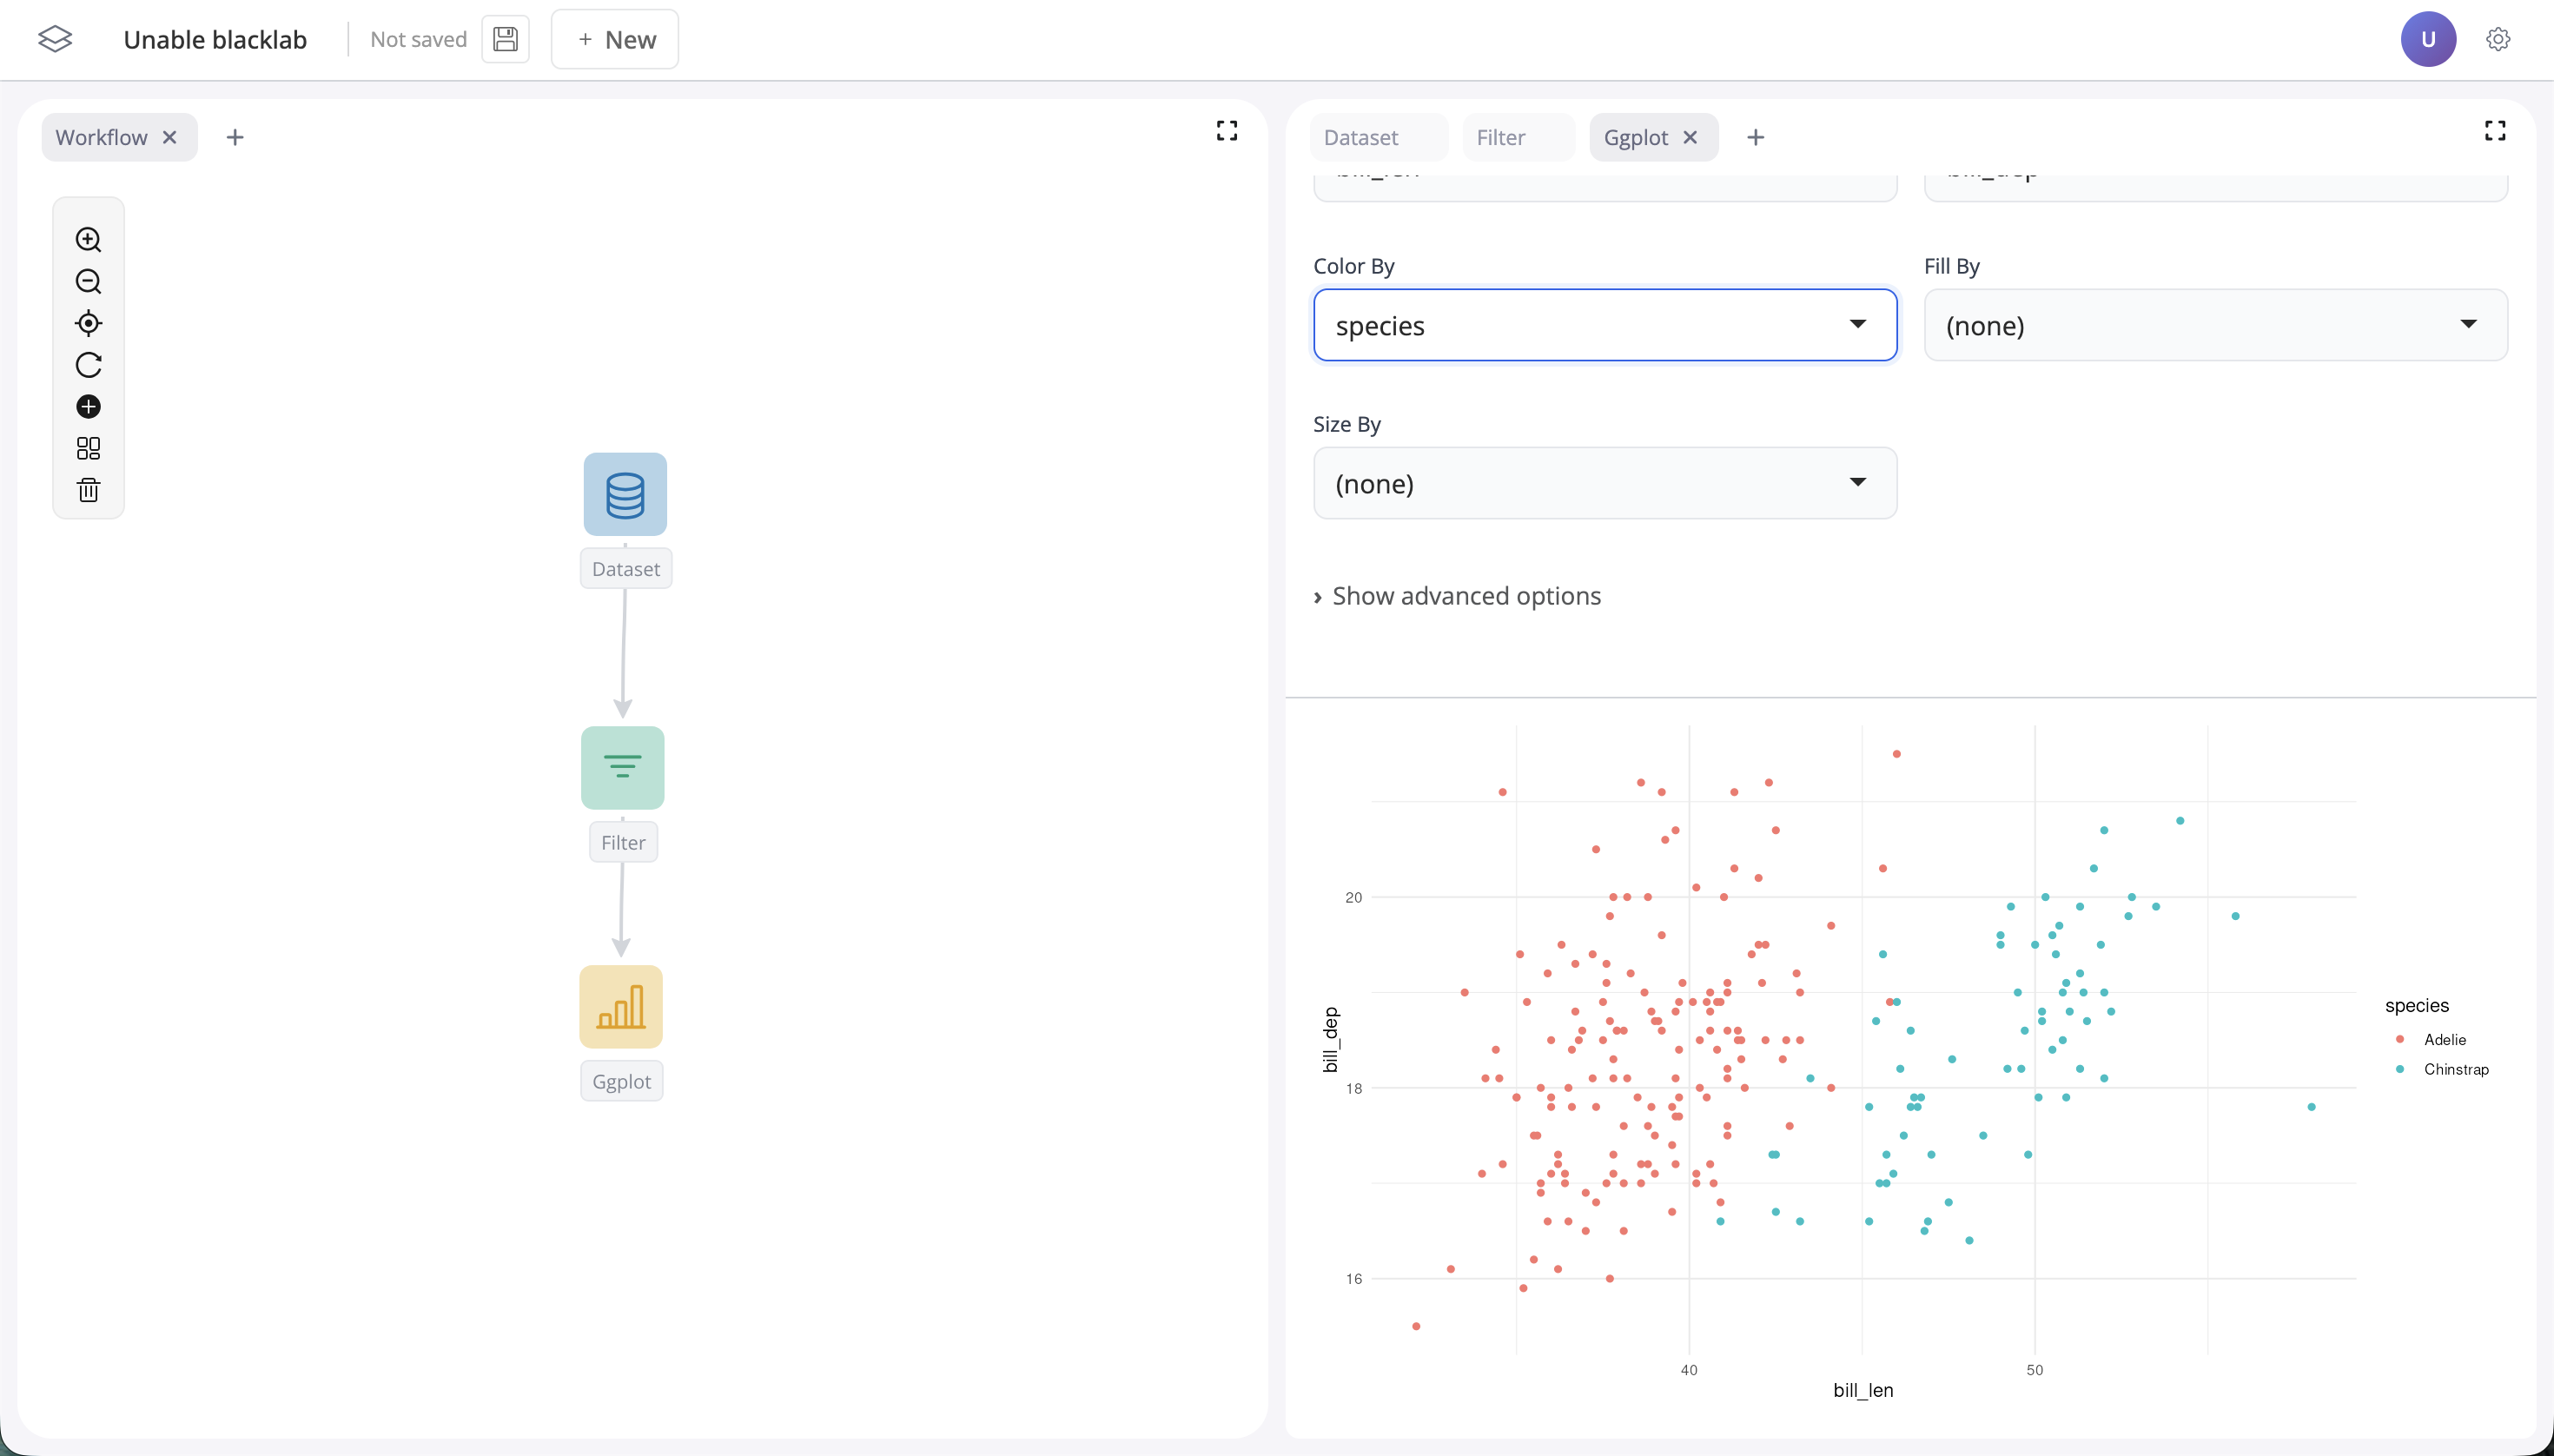Click the trash delete icon
The height and width of the screenshot is (1456, 2554).
[x=88, y=490]
